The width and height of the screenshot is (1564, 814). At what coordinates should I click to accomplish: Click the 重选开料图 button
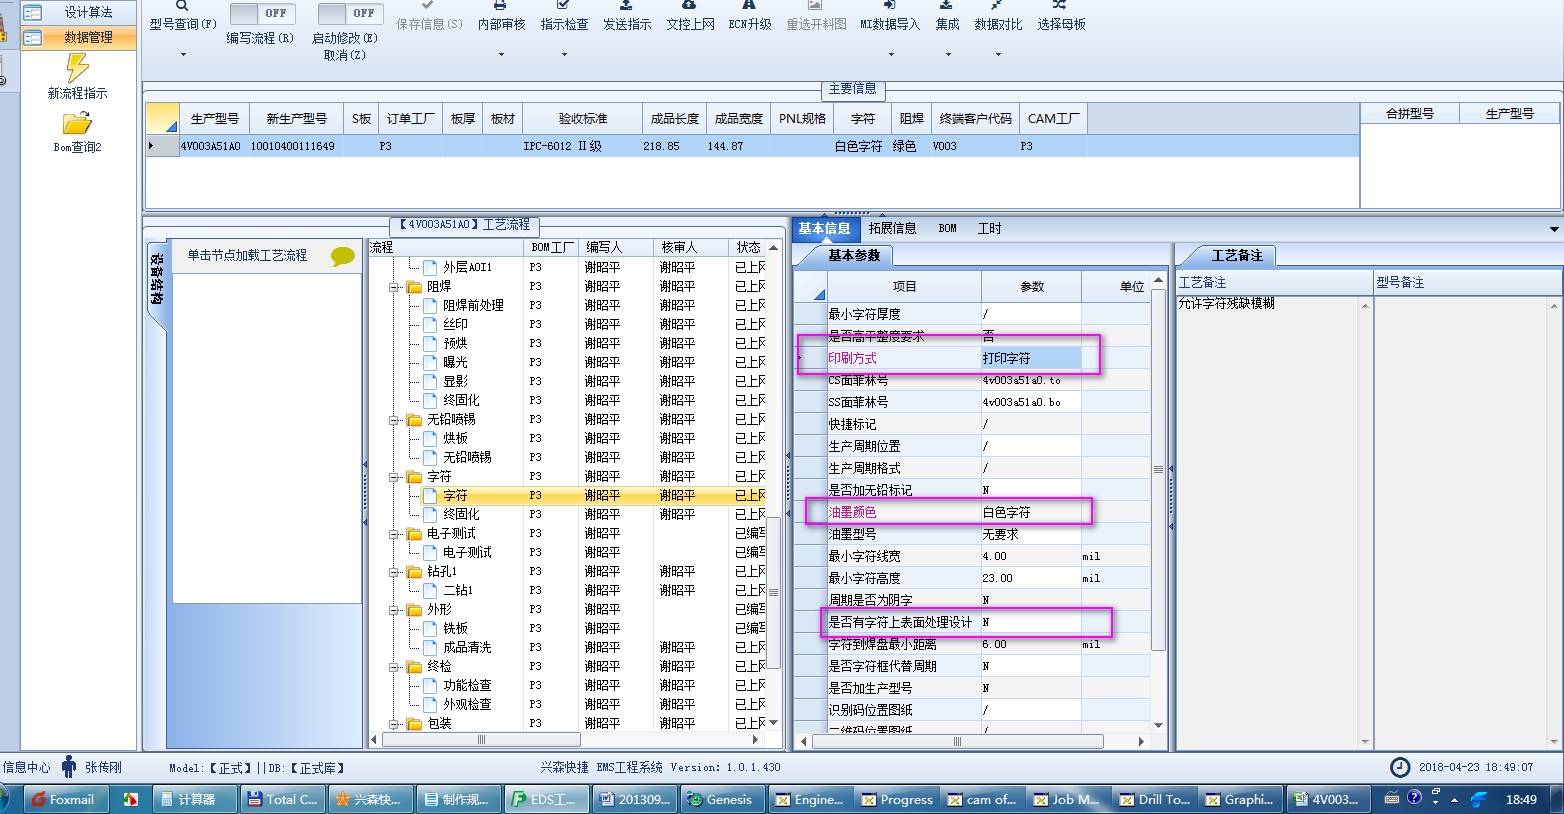(x=816, y=17)
